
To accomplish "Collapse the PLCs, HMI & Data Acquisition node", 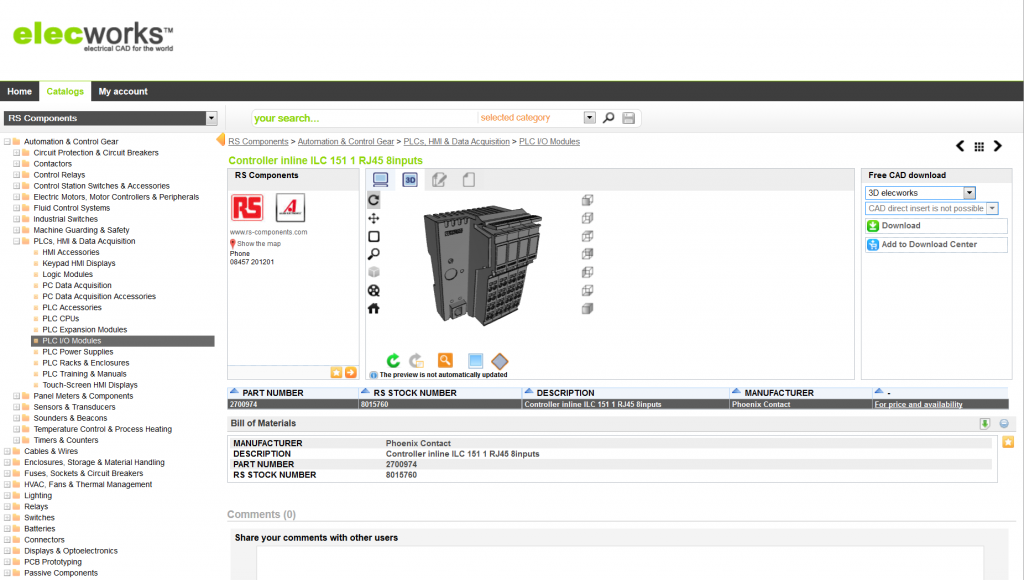I will tap(16, 242).
